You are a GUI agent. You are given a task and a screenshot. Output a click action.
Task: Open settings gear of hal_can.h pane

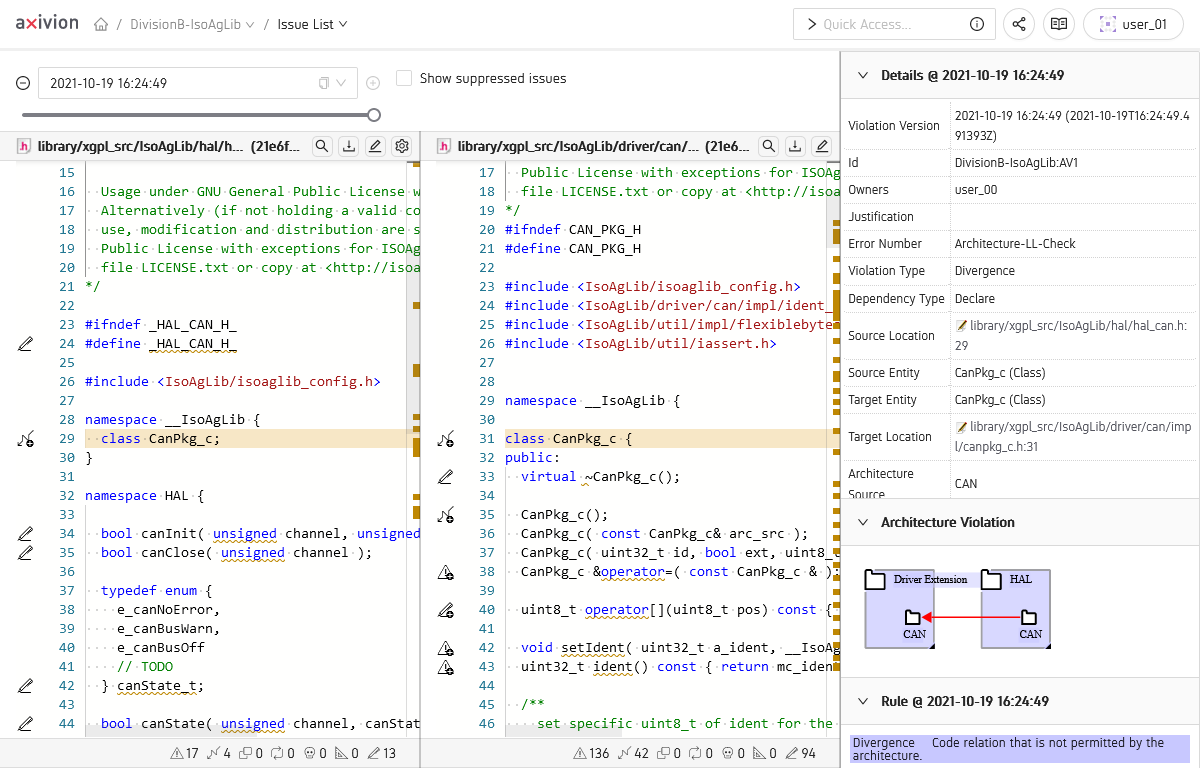401,146
